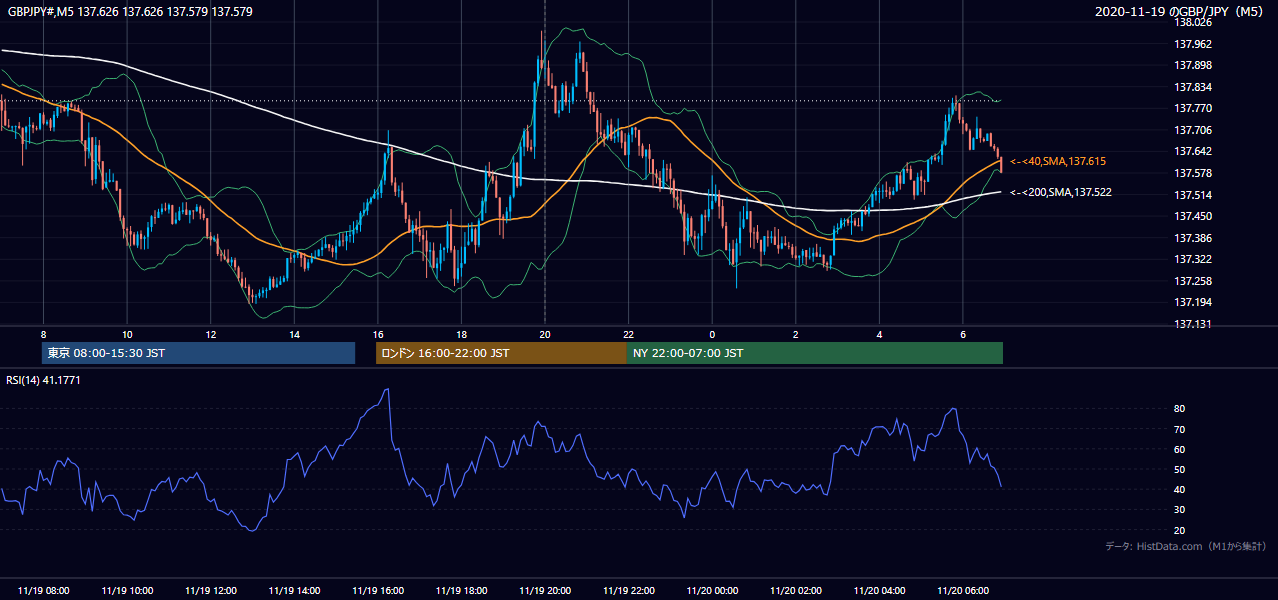Click the 137.514 price axis label
The height and width of the screenshot is (600, 1278).
point(1192,195)
